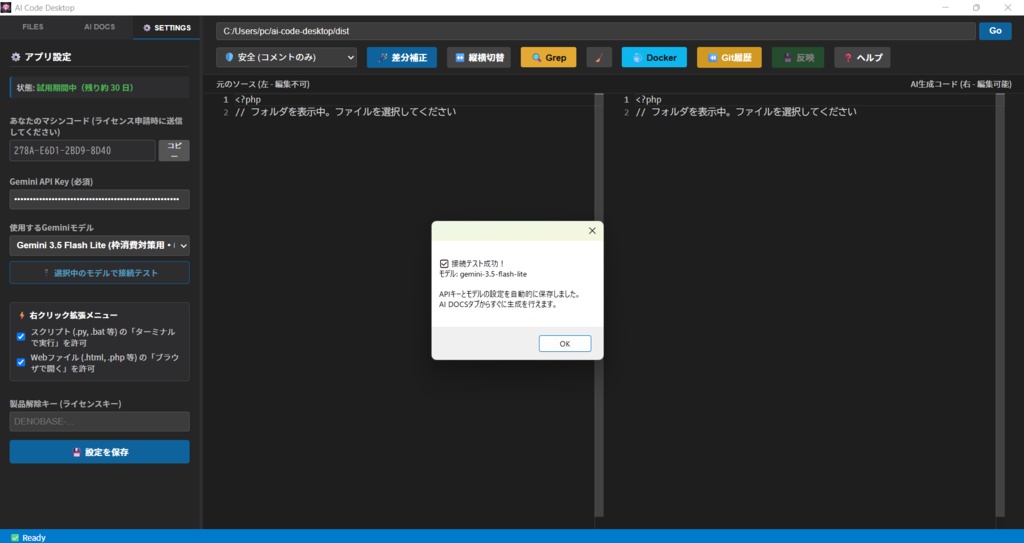Image resolution: width=1024 pixels, height=543 pixels.
Task: Click the <?php line in left editor
Action: pyautogui.click(x=248, y=99)
